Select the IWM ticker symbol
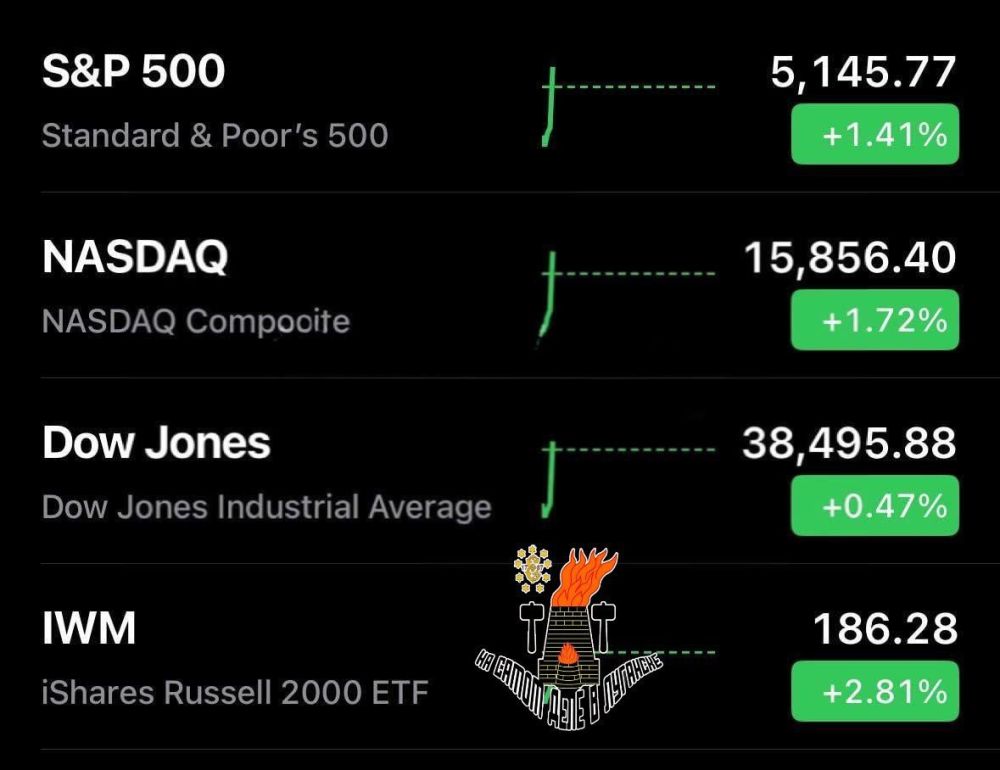This screenshot has height=770, width=1000. pyautogui.click(x=89, y=629)
